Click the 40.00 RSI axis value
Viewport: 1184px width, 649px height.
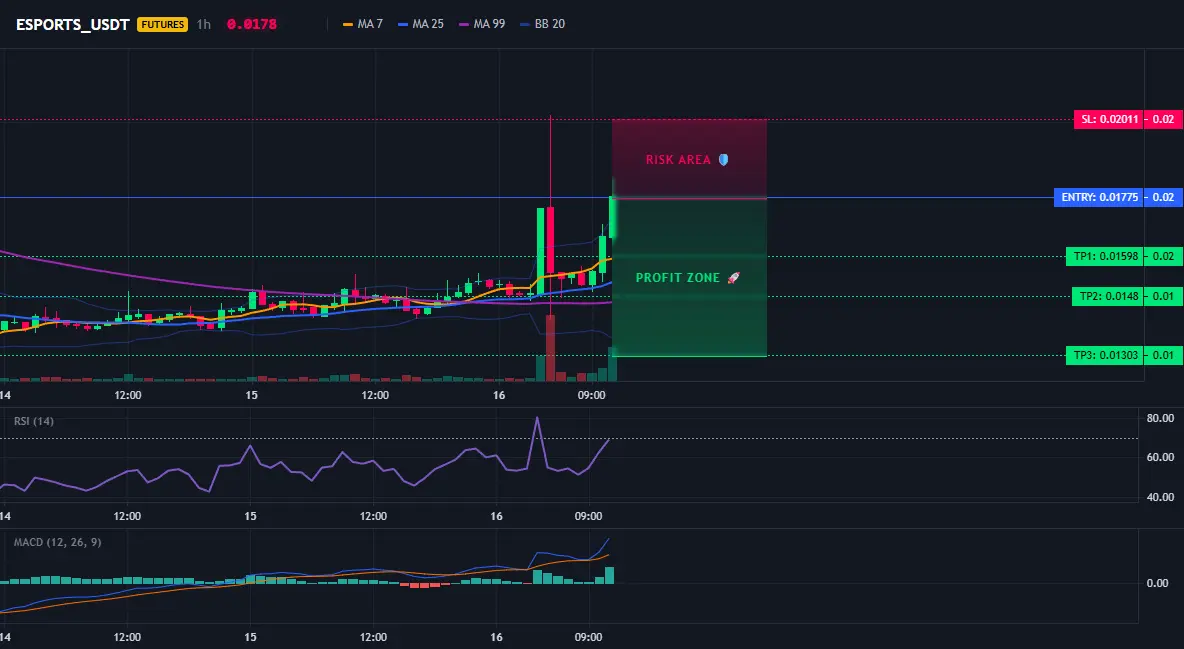(1160, 497)
